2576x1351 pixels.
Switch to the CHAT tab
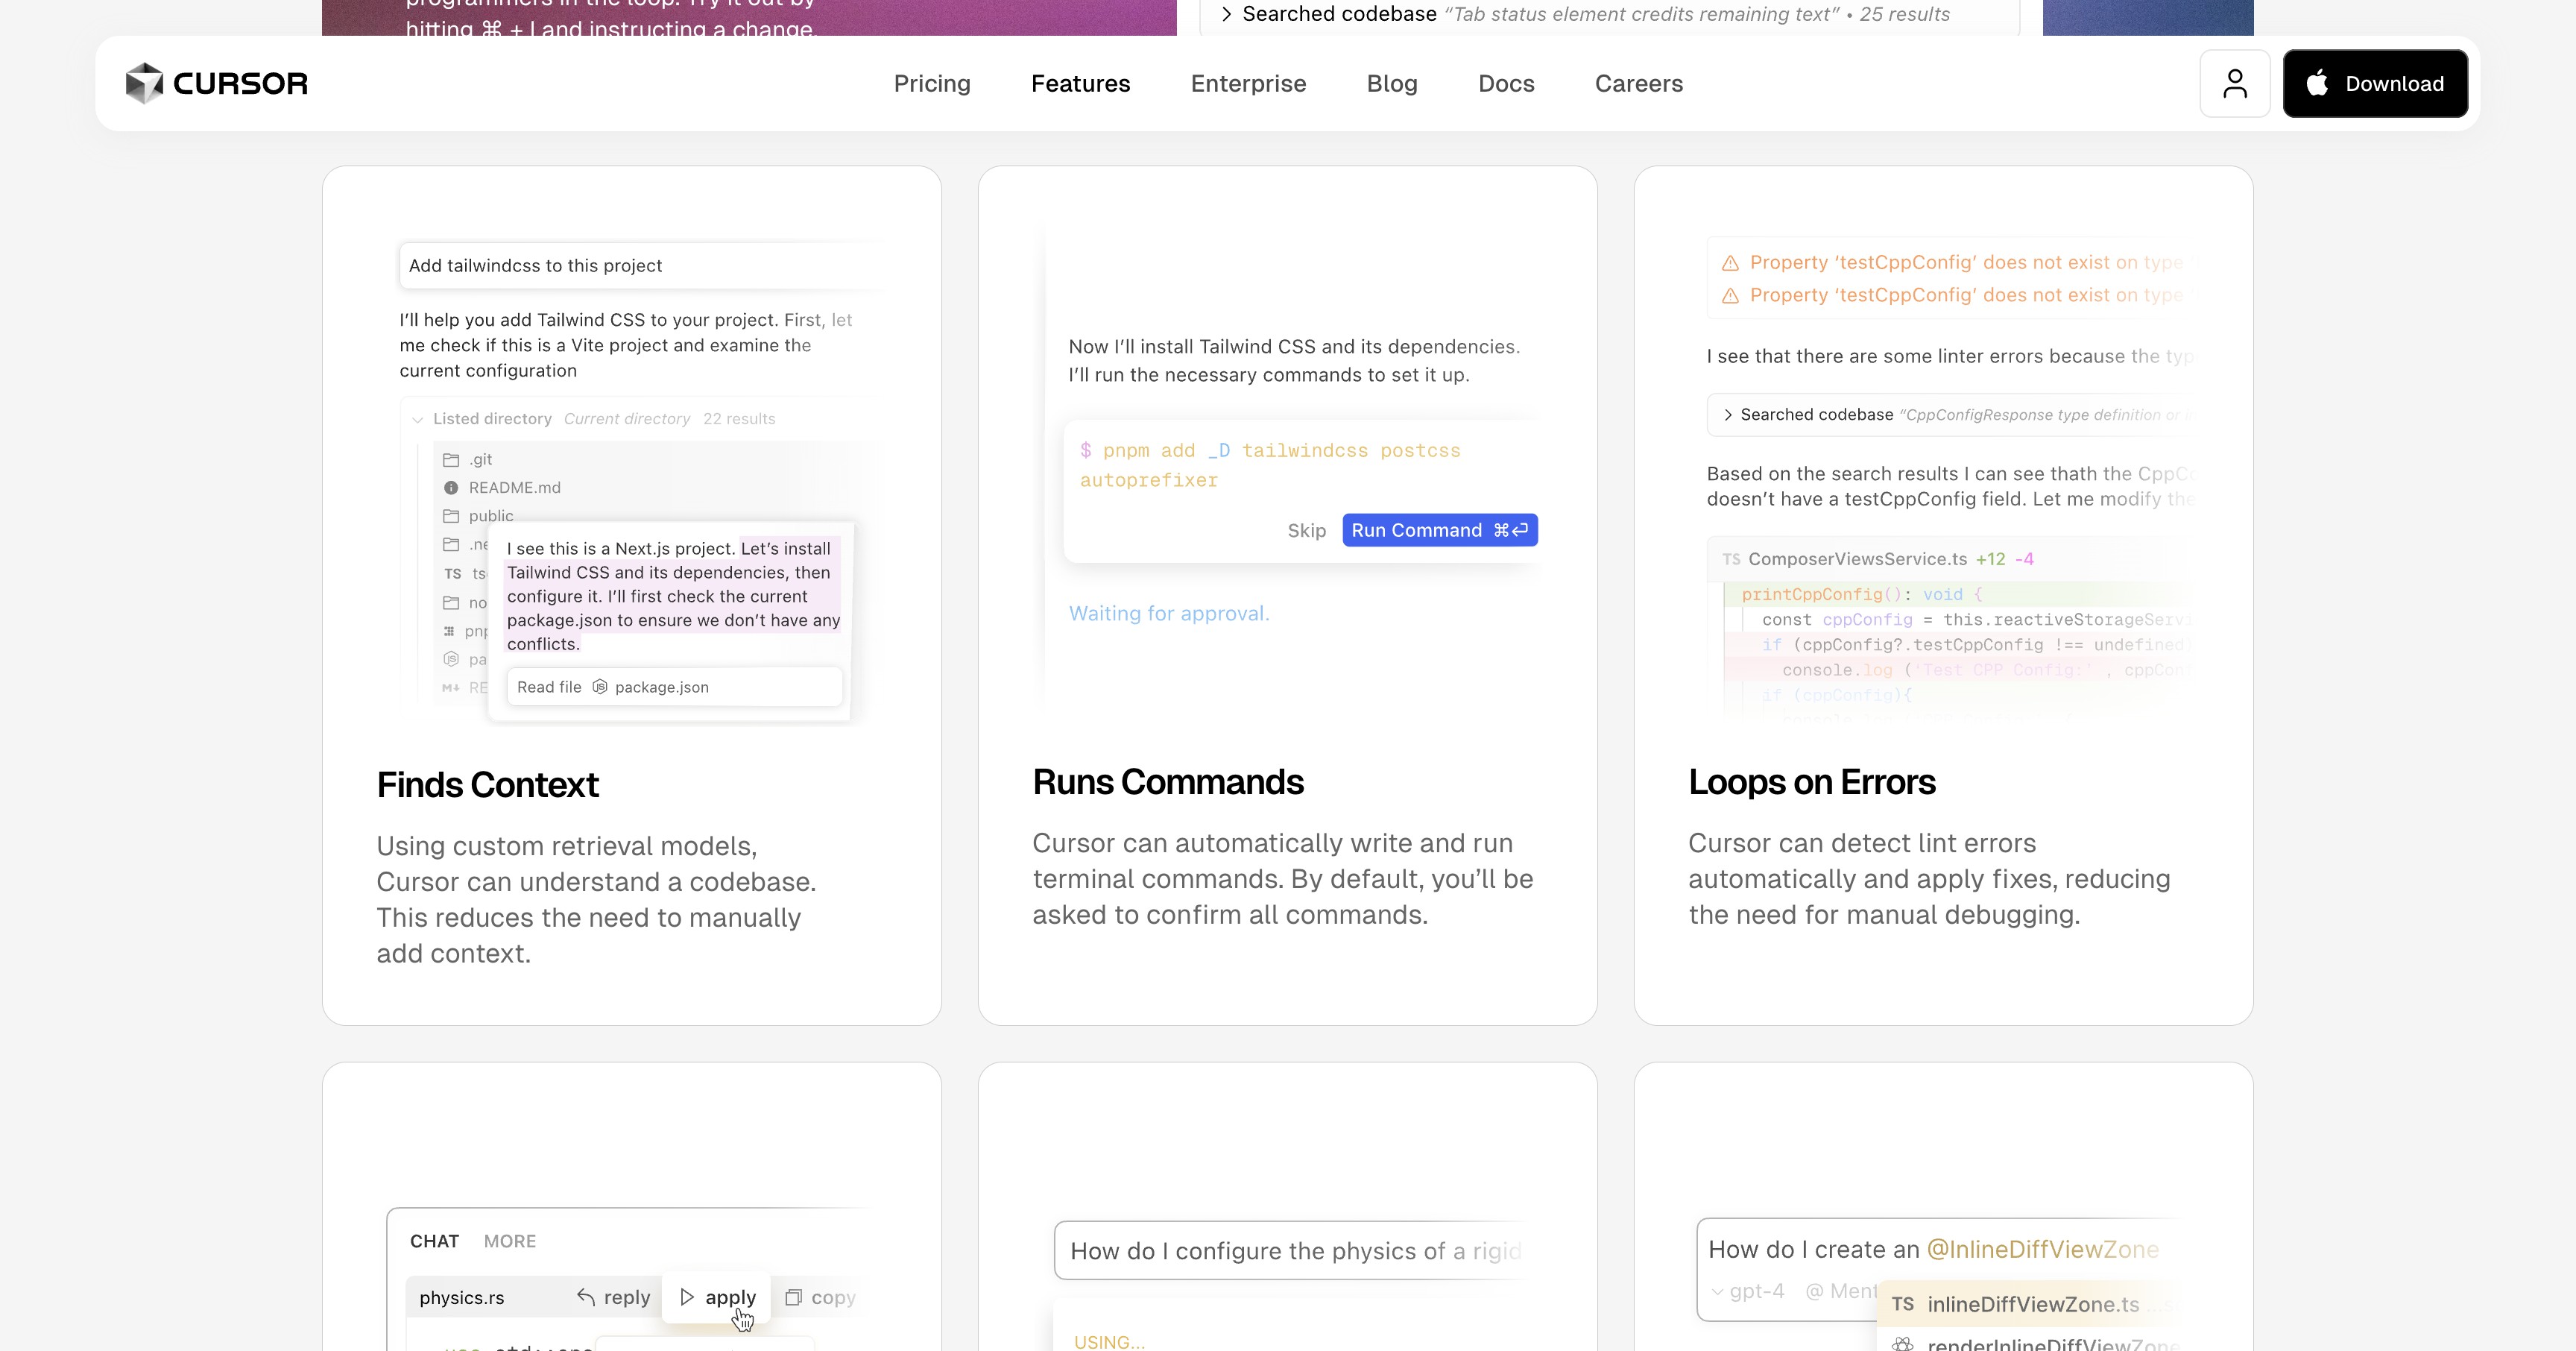434,1241
